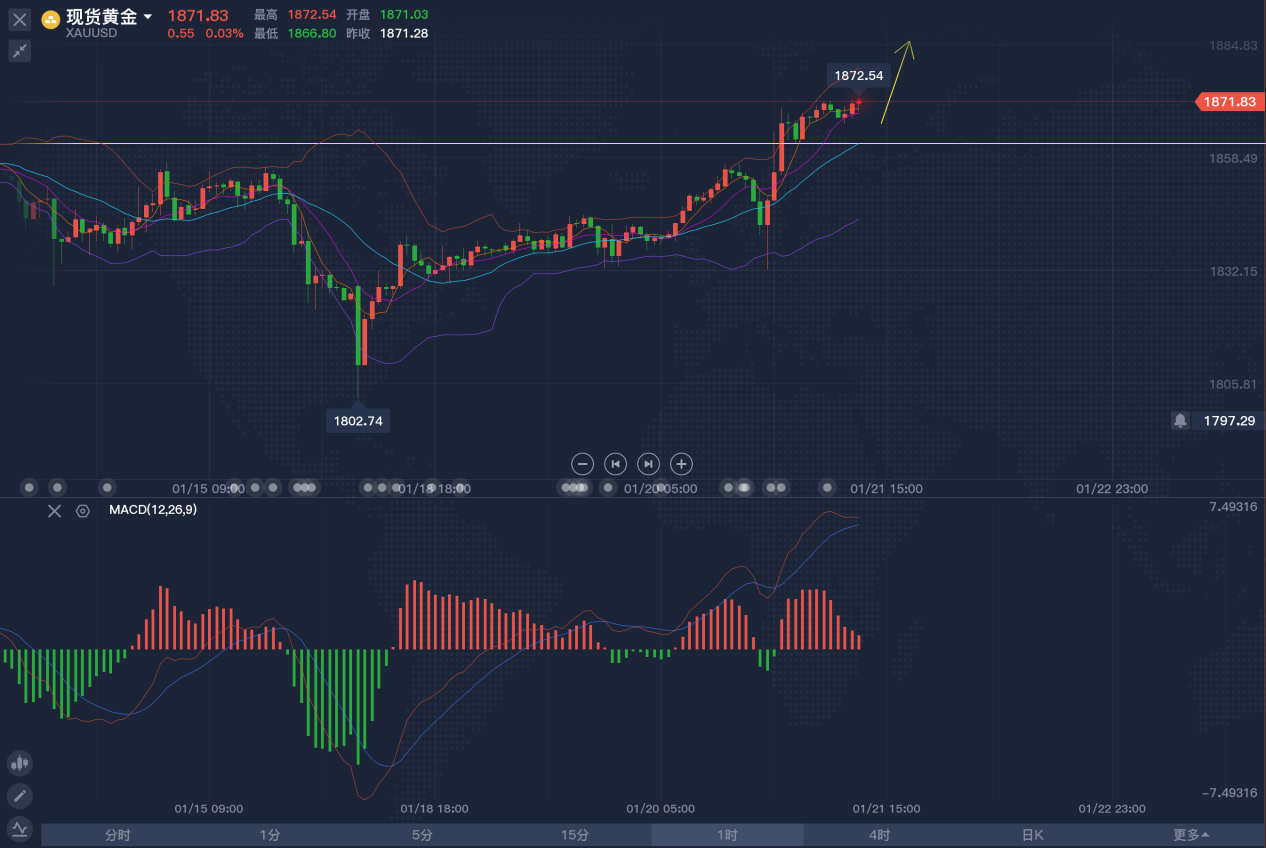The height and width of the screenshot is (848, 1266).
Task: Select the 1797.29 alert price label
Action: point(1229,421)
